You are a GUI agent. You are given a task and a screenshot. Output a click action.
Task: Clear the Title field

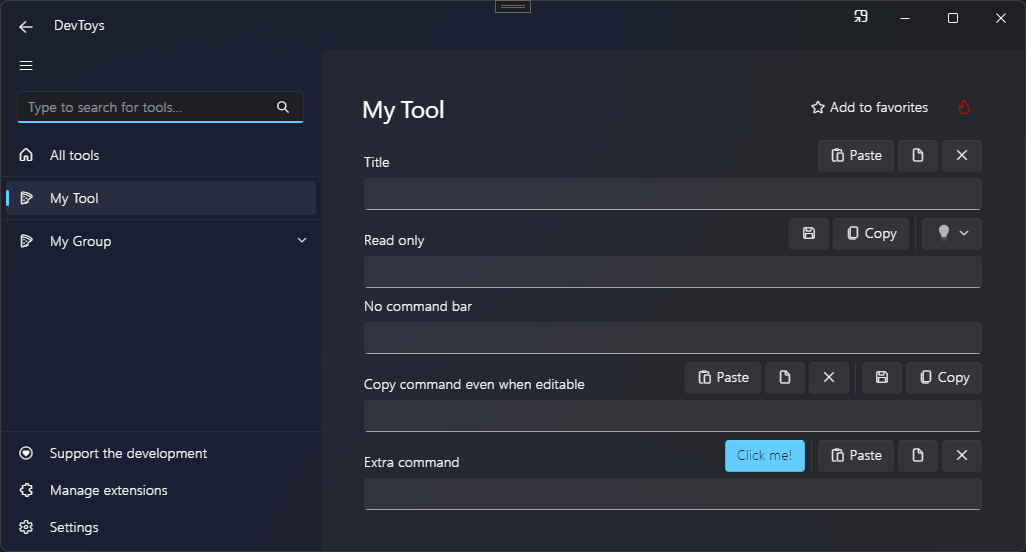pyautogui.click(x=962, y=156)
